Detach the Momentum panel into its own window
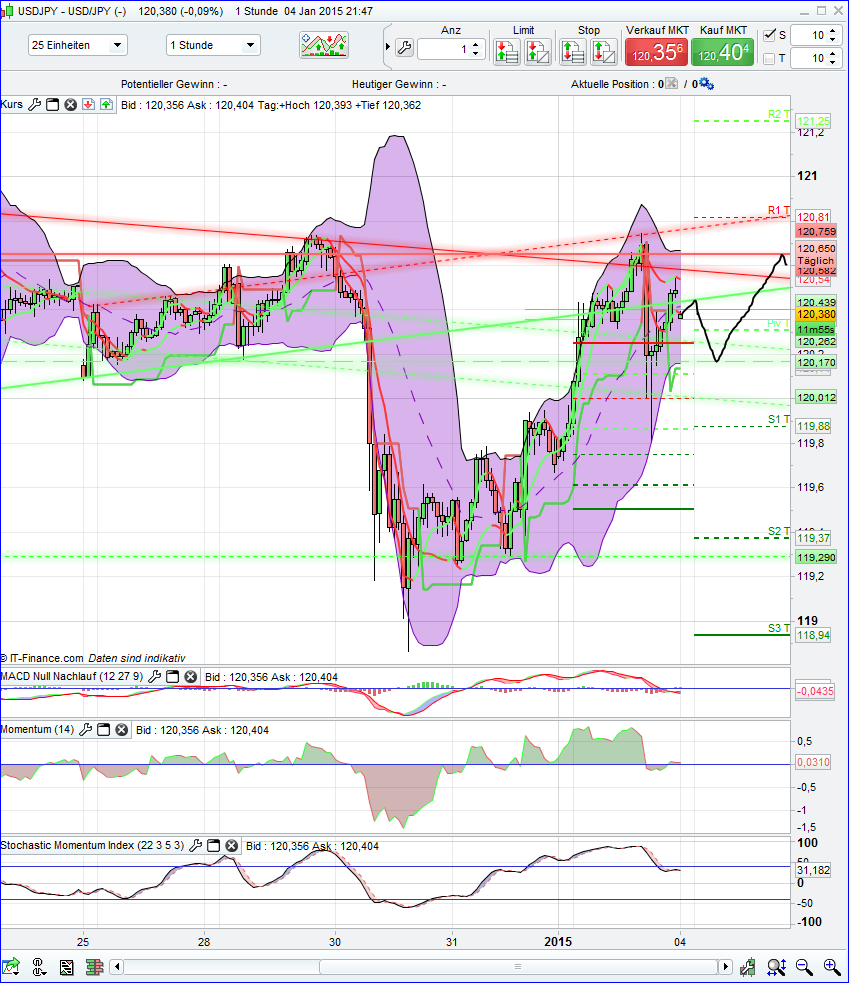 102,730
